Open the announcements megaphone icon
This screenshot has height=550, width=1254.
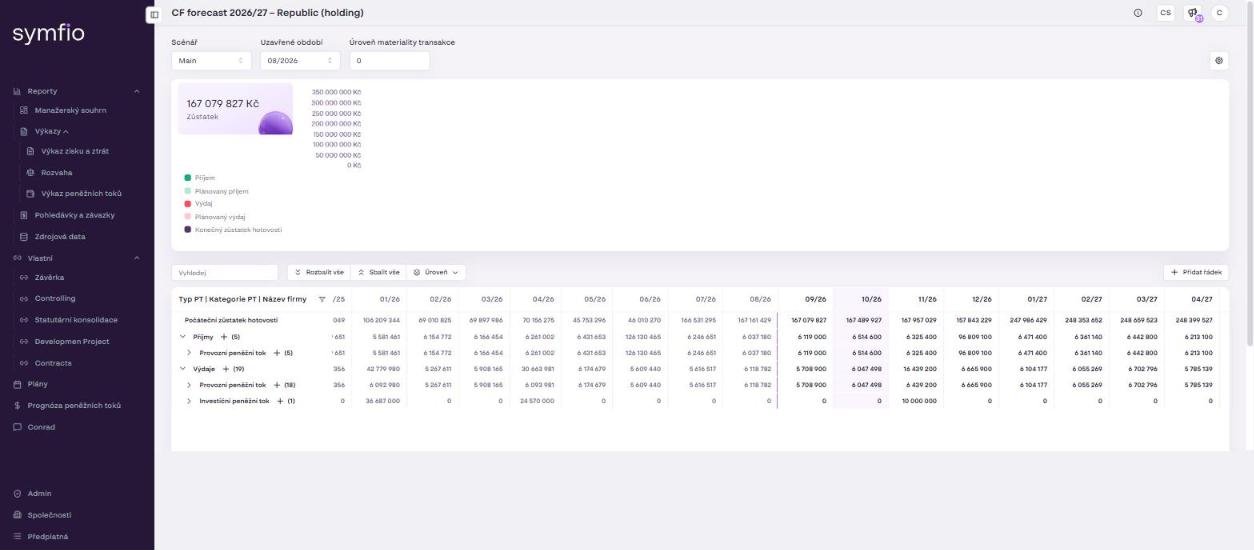(x=1193, y=13)
